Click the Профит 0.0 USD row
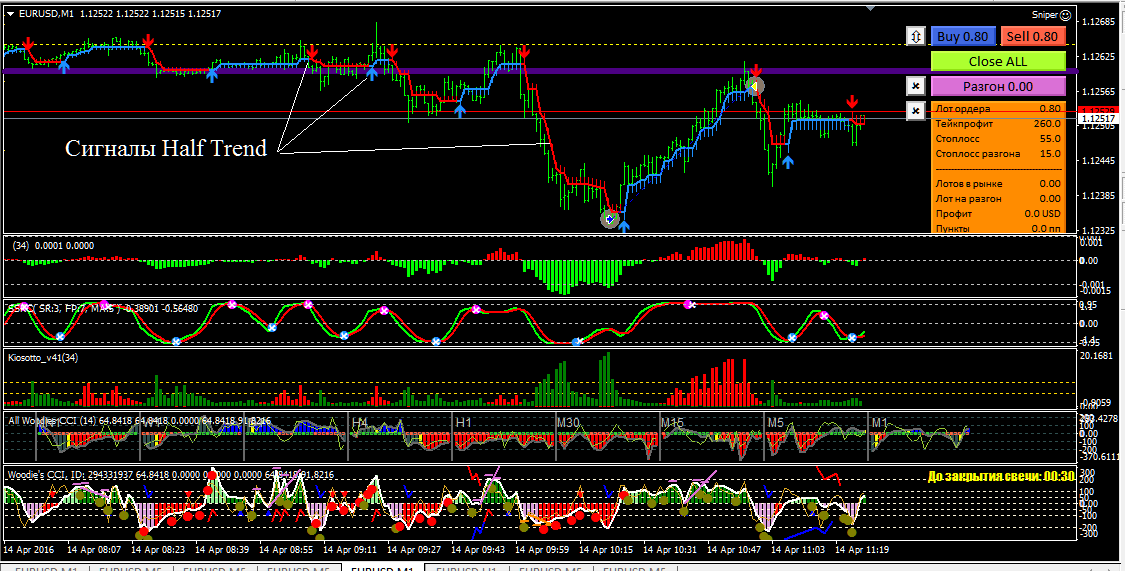The height and width of the screenshot is (571, 1125). pyautogui.click(x=998, y=214)
